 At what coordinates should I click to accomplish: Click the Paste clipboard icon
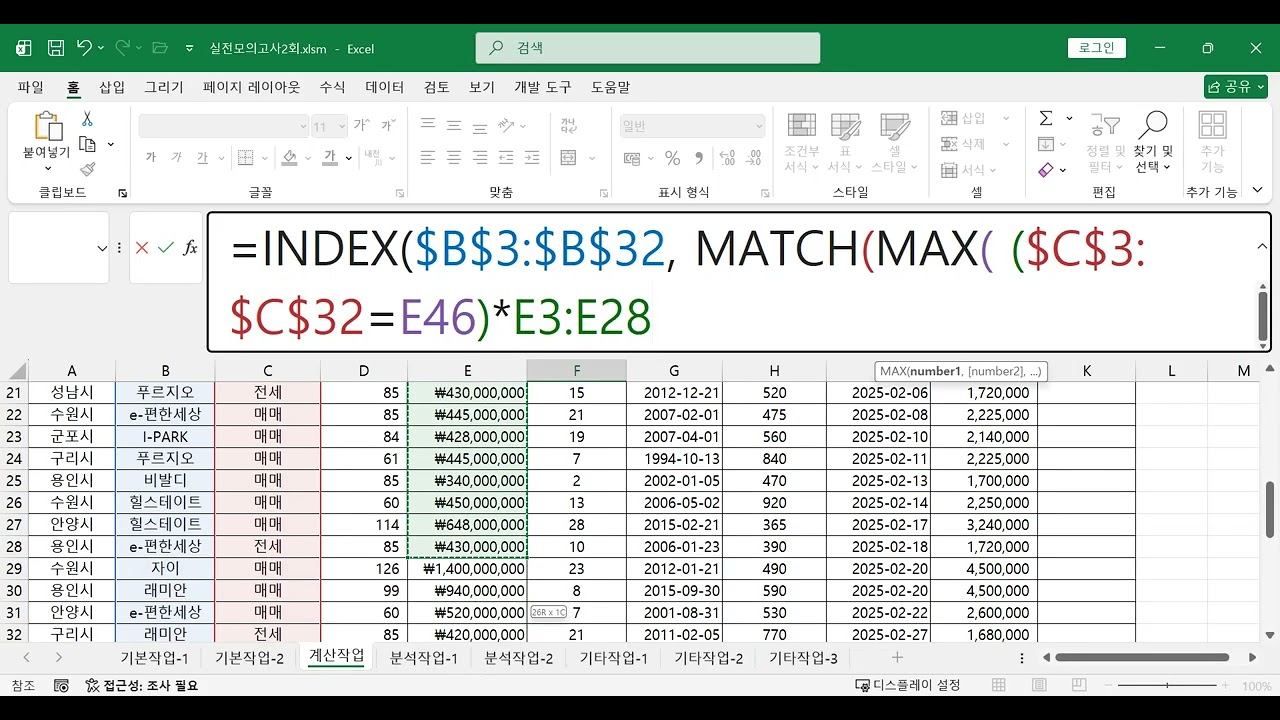pos(47,126)
